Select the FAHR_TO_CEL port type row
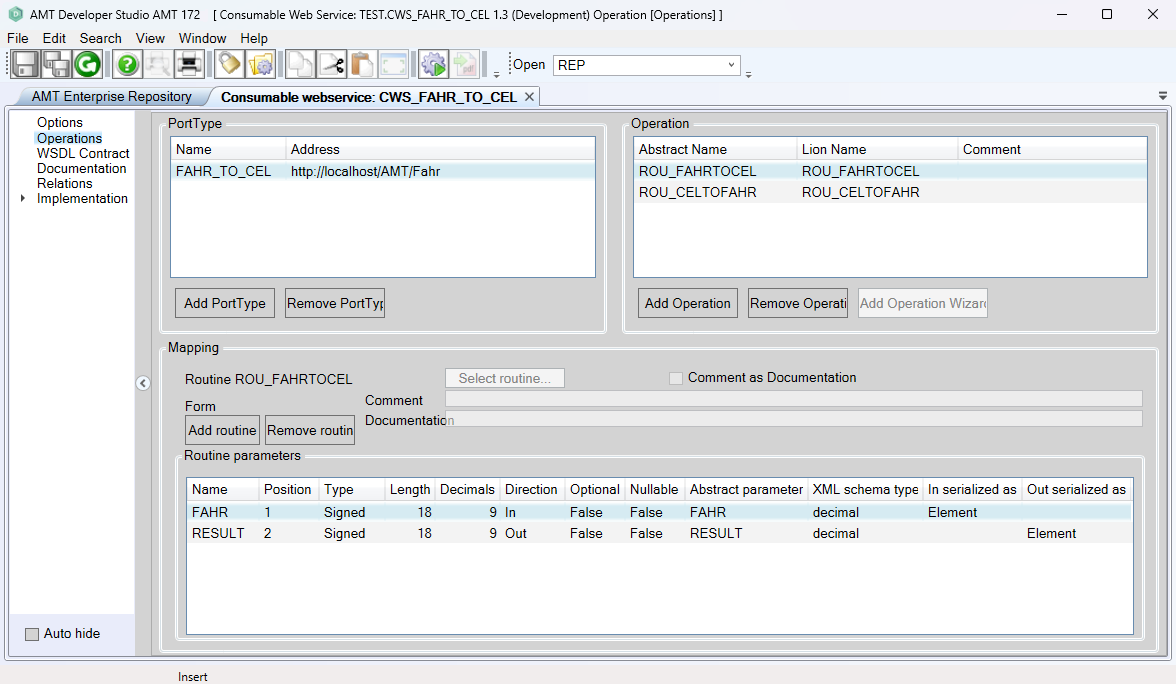 382,171
